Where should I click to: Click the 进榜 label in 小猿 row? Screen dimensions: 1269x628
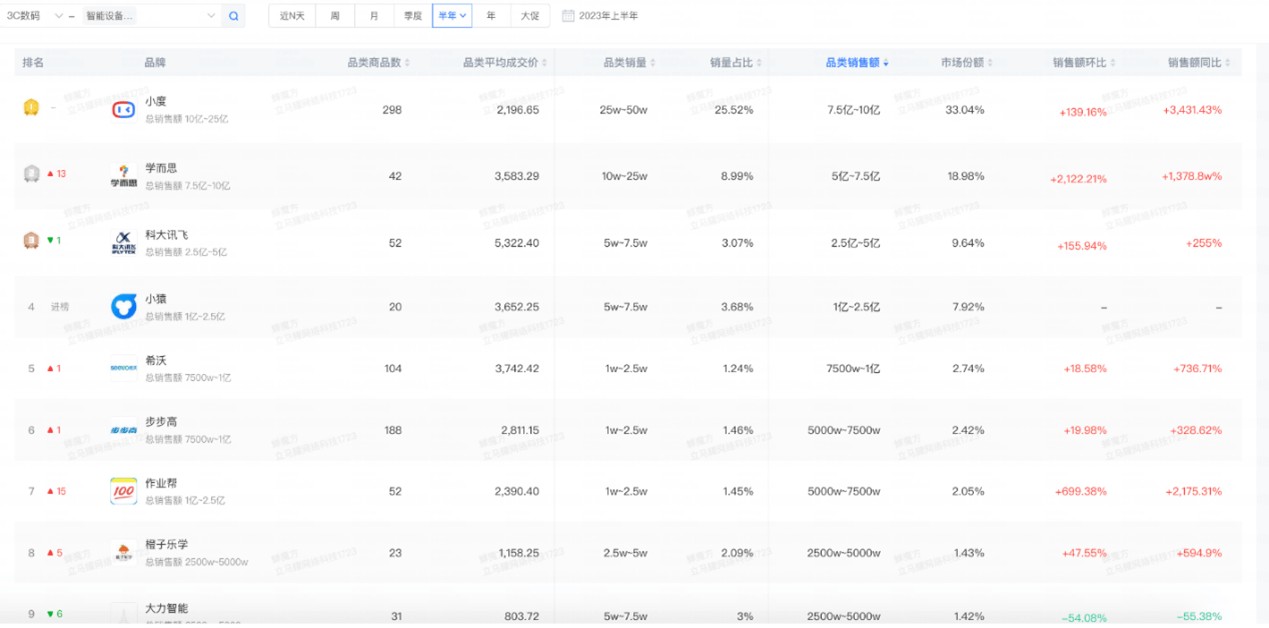60,307
